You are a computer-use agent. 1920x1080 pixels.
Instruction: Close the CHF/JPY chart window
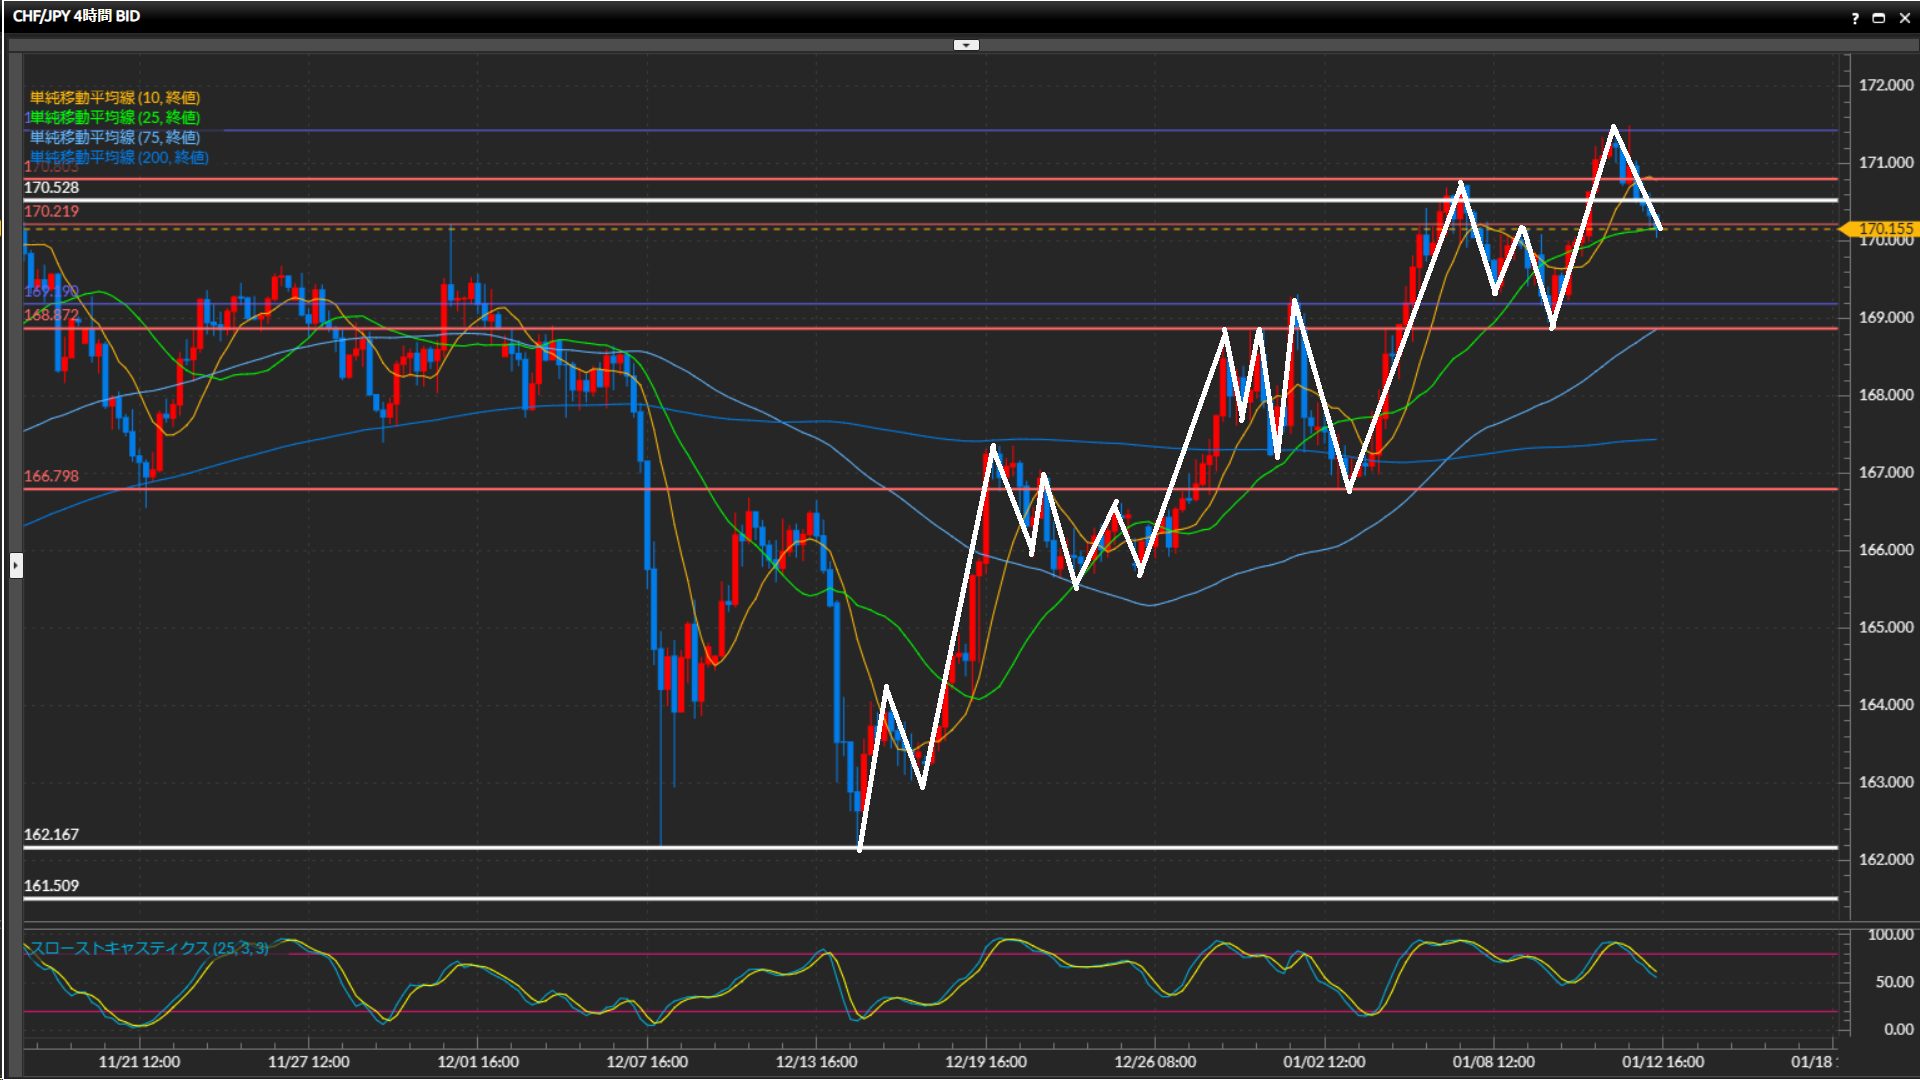tap(1904, 18)
